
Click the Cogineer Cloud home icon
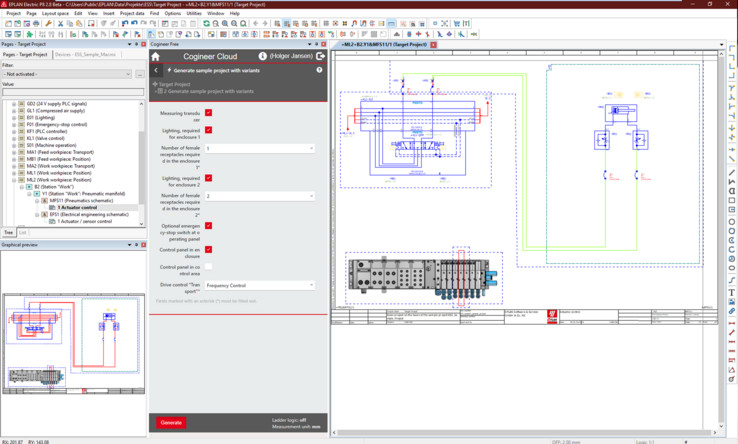pos(156,57)
